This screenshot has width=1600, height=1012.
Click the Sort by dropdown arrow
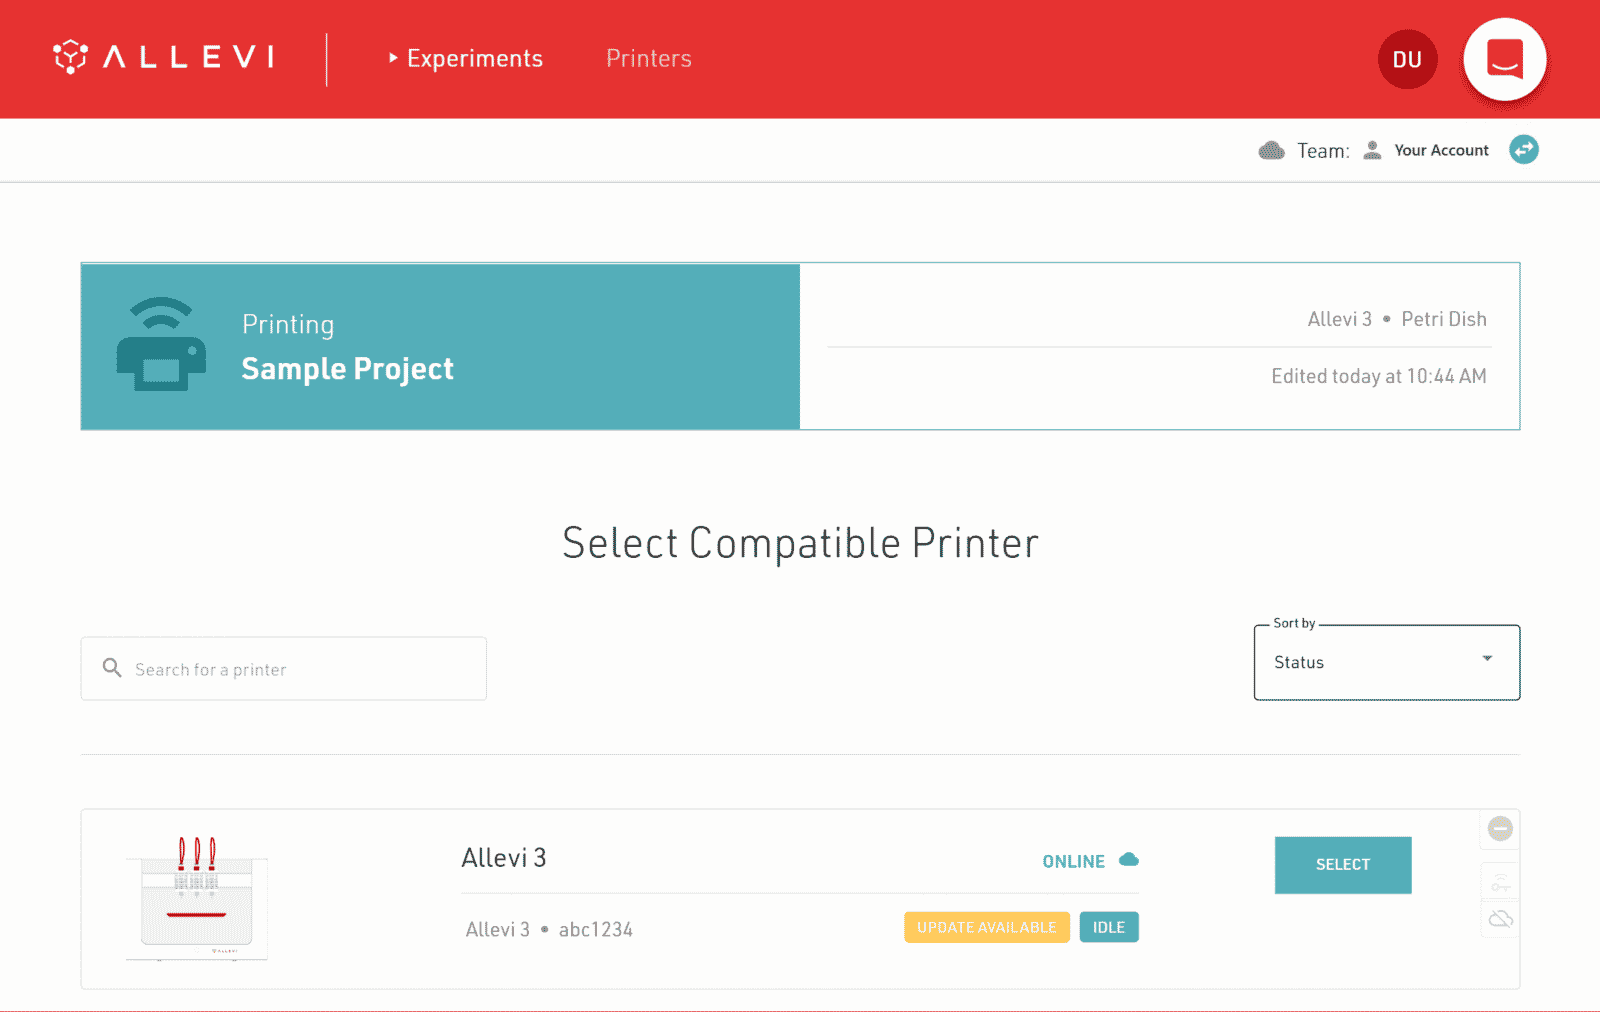1487,658
